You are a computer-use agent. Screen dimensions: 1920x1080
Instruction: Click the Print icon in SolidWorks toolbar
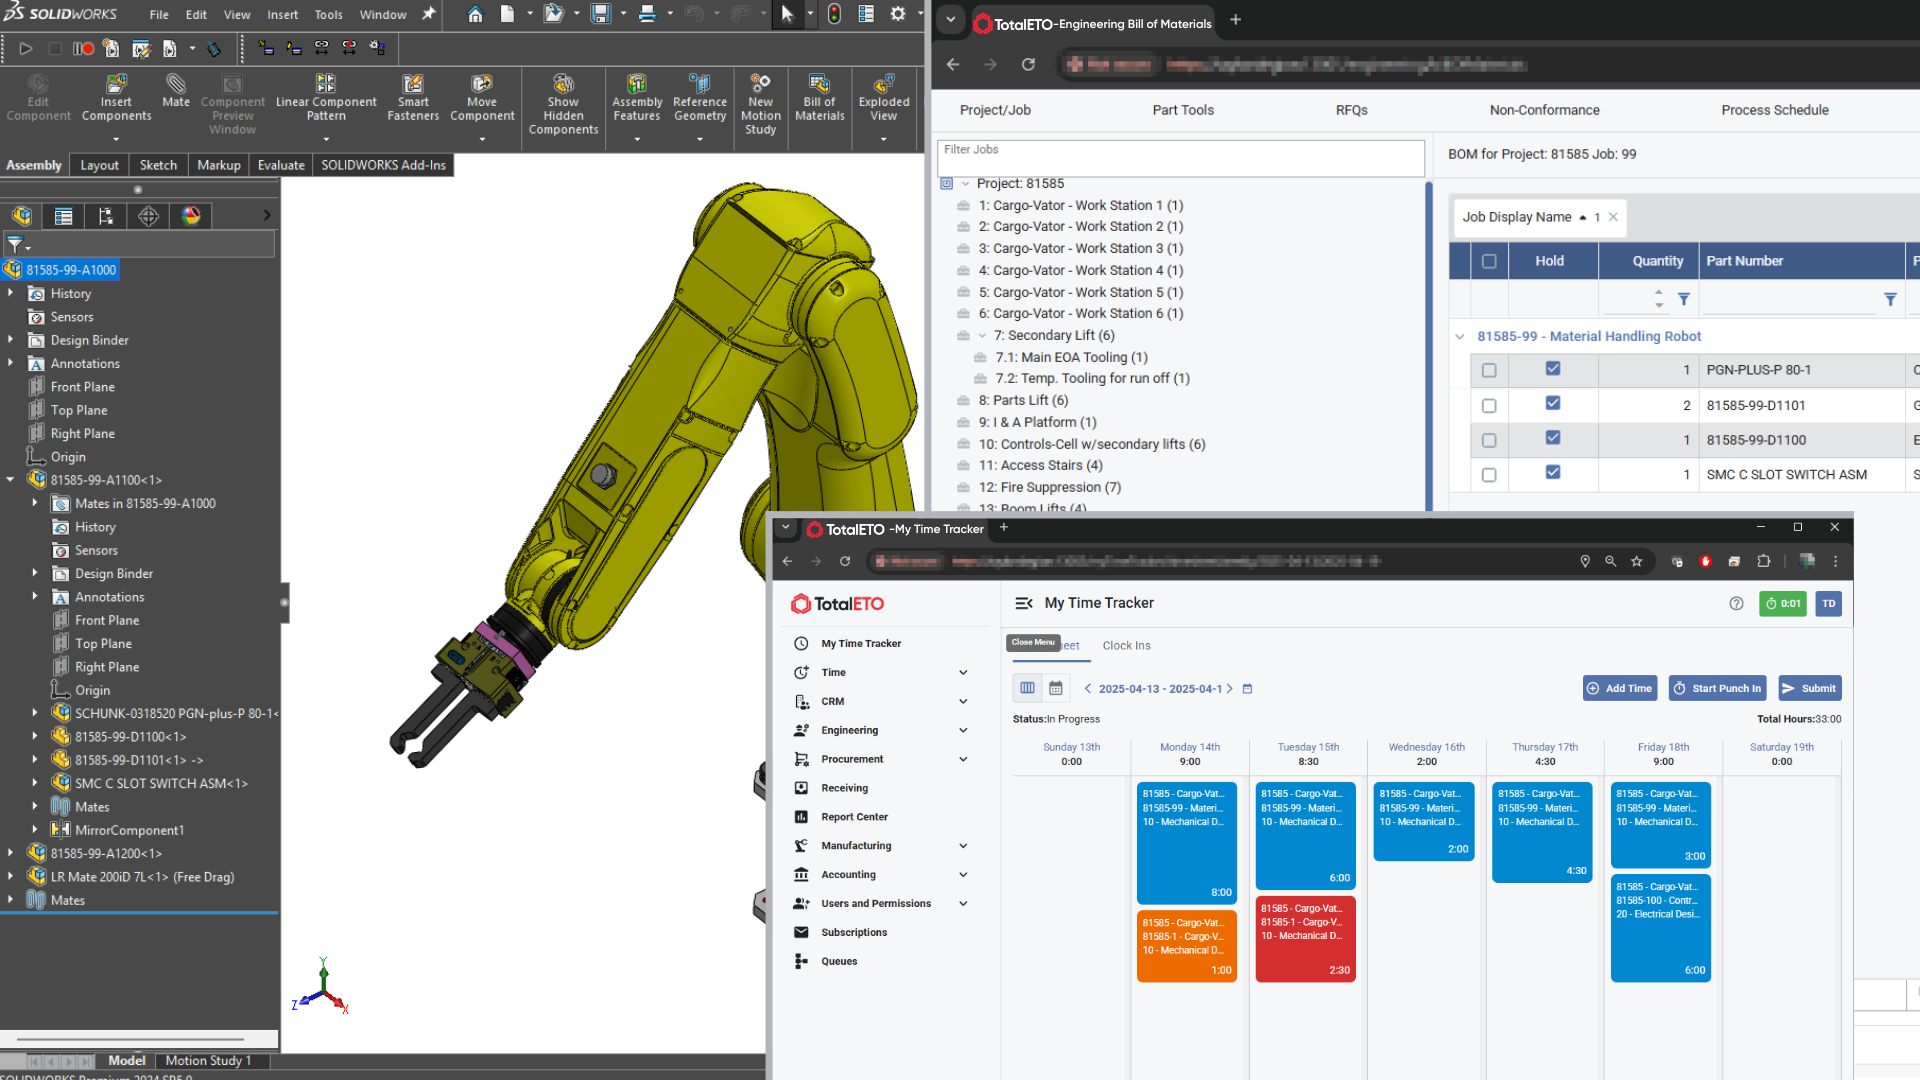647,14
